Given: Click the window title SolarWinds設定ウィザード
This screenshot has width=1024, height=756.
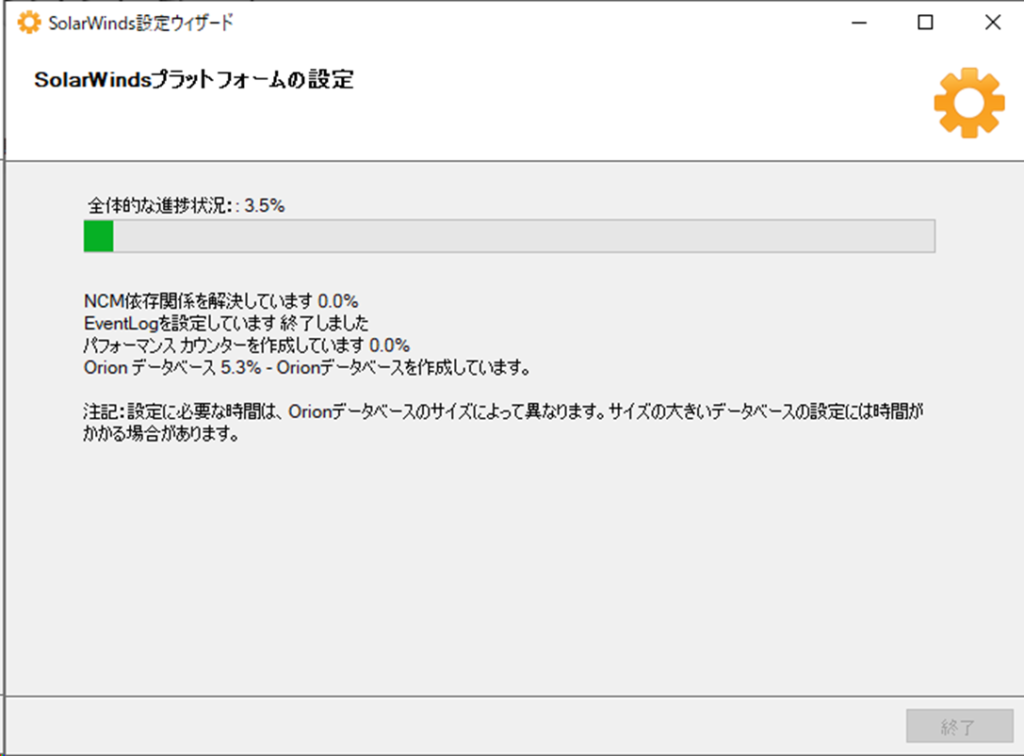Looking at the screenshot, I should point(140,23).
